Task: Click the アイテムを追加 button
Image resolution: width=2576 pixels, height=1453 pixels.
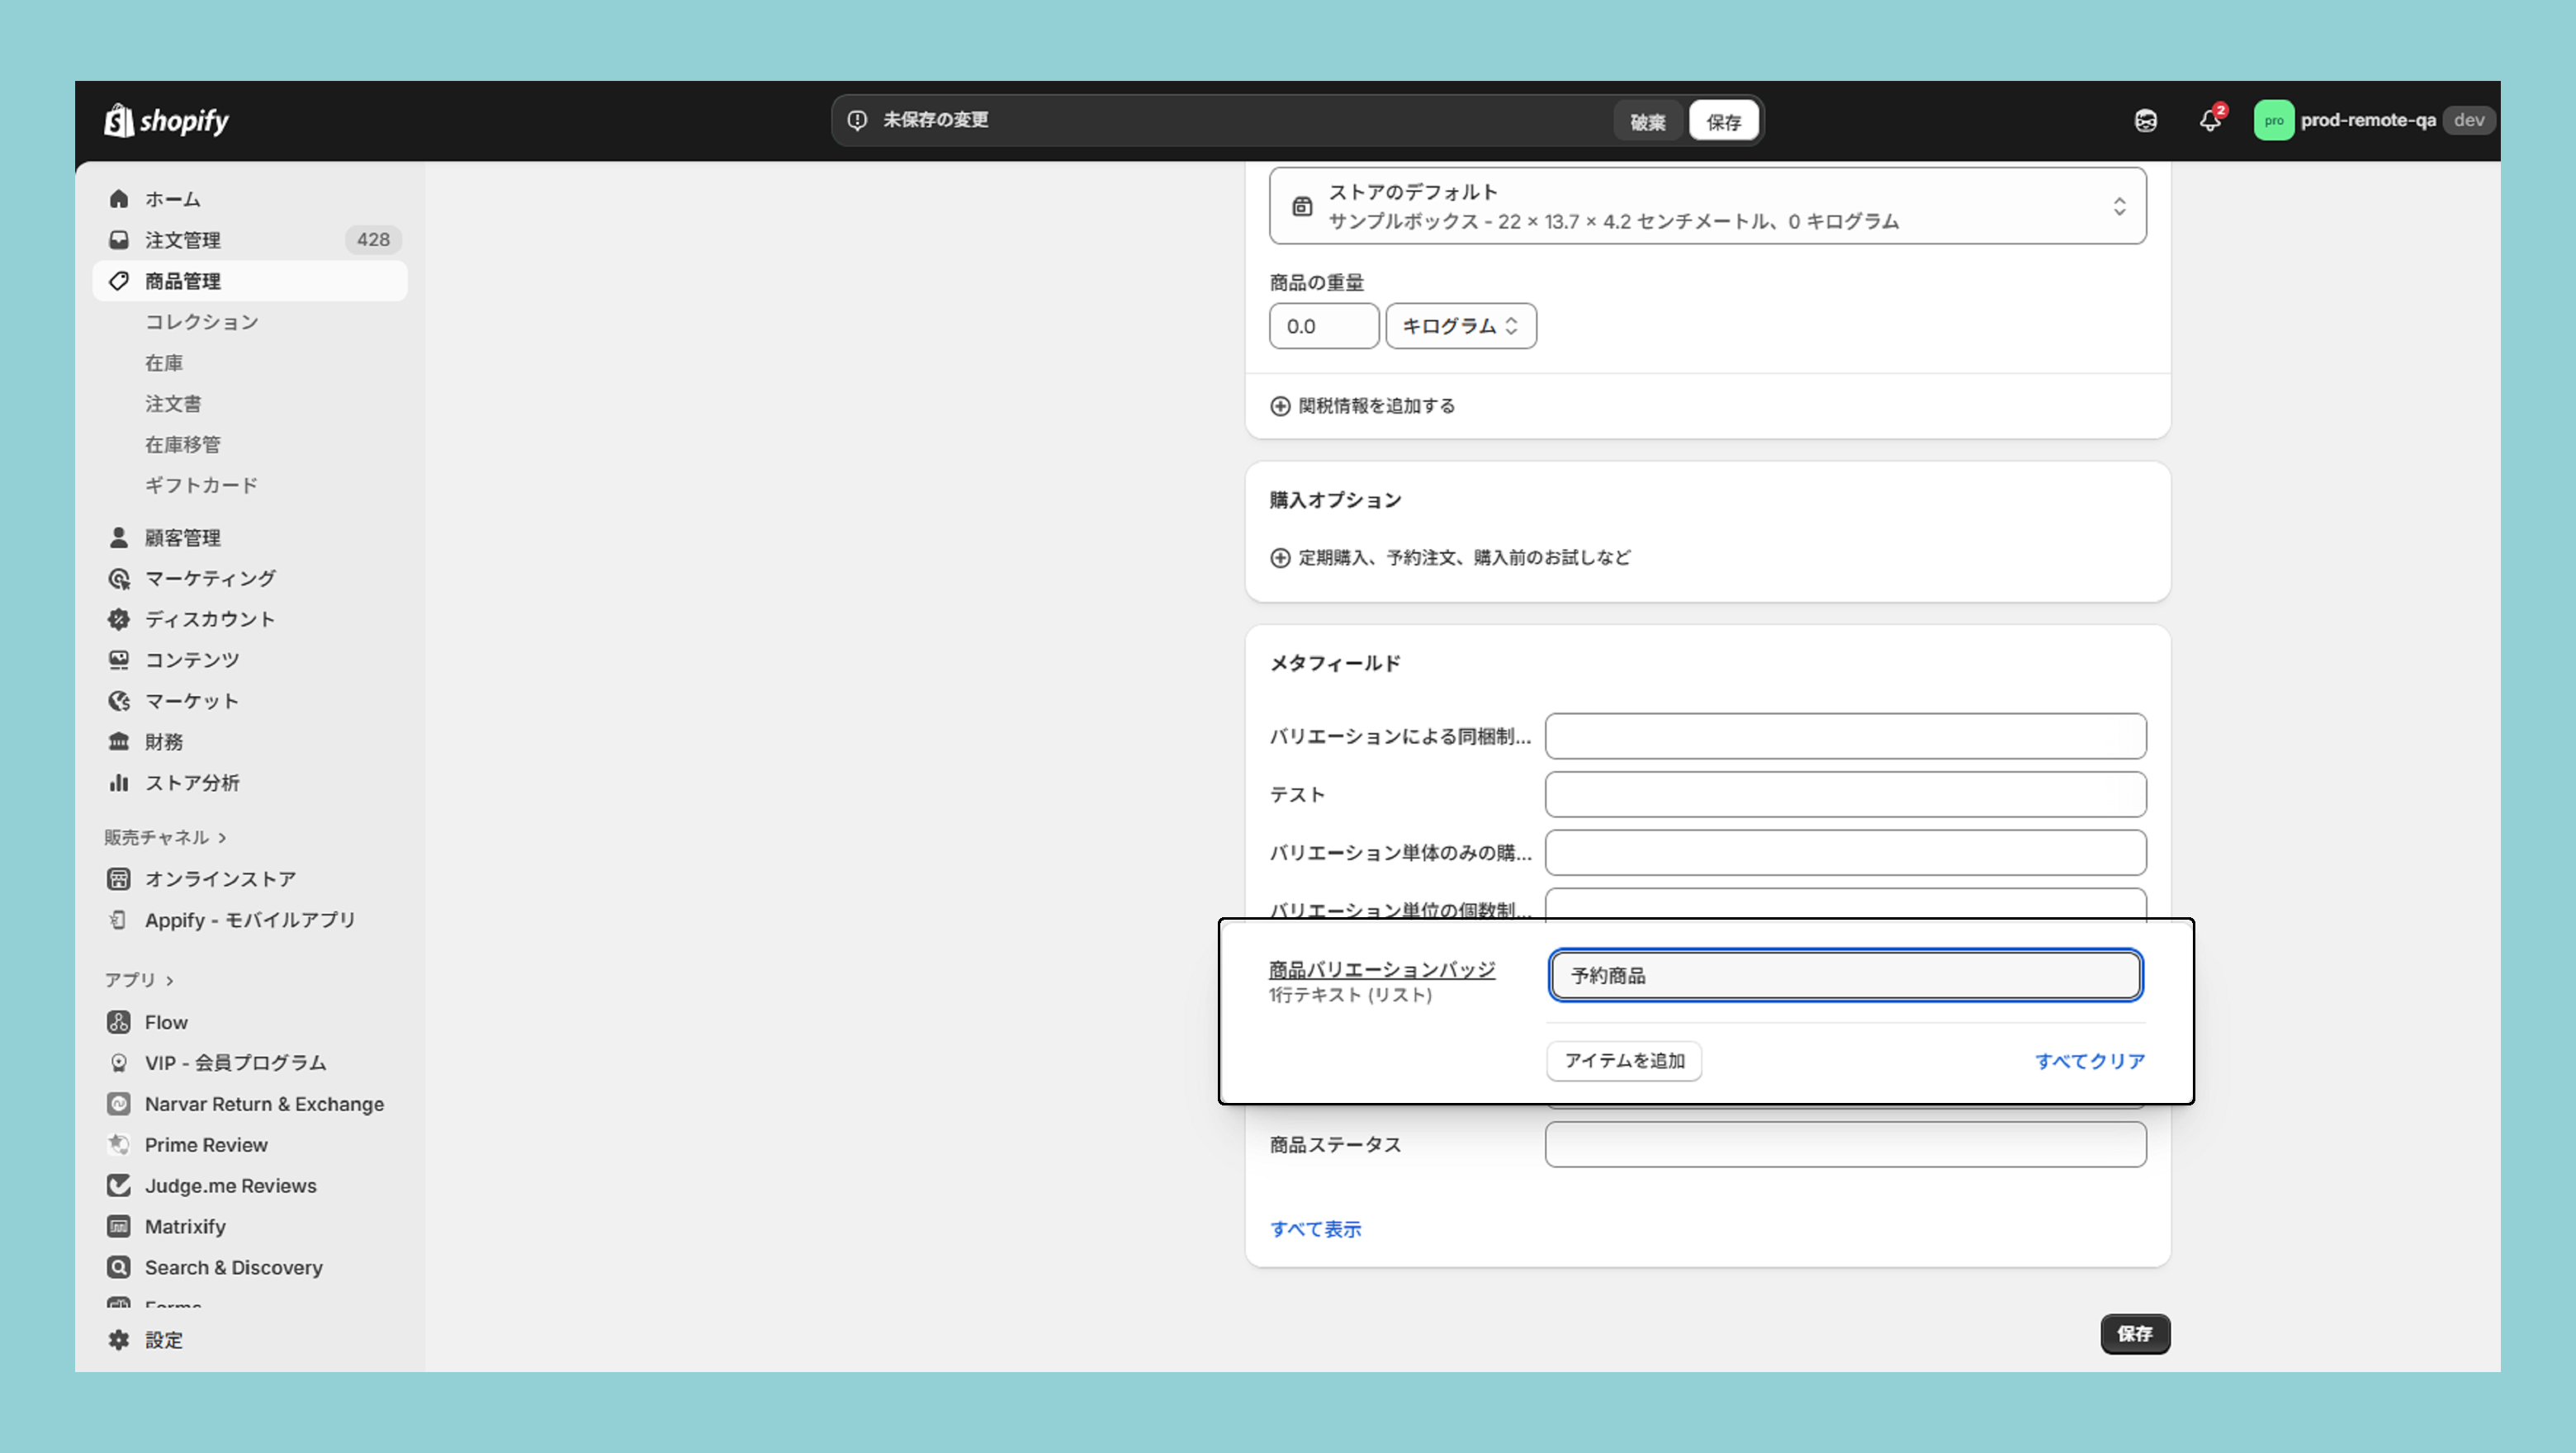Action: [1624, 1061]
